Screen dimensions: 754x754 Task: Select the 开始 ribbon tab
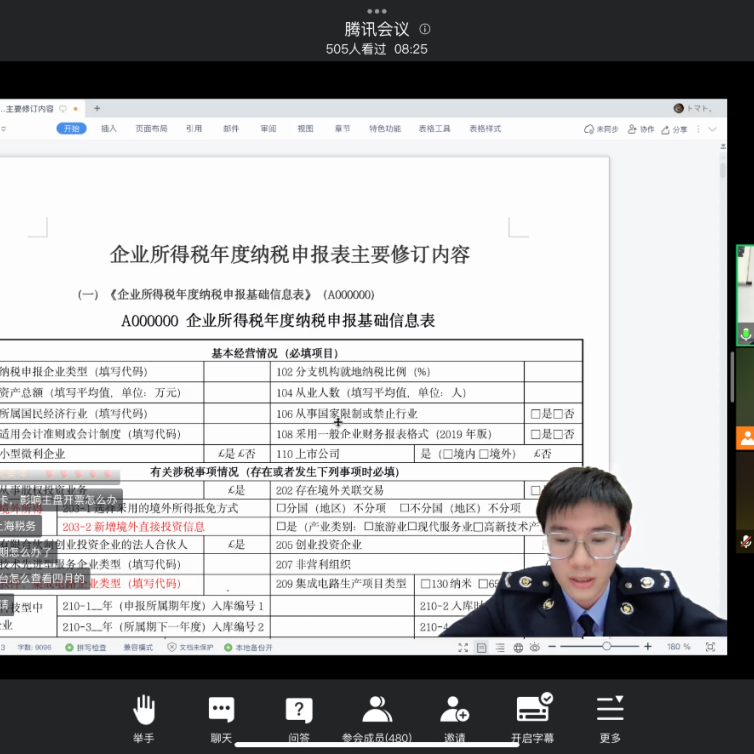click(x=71, y=128)
